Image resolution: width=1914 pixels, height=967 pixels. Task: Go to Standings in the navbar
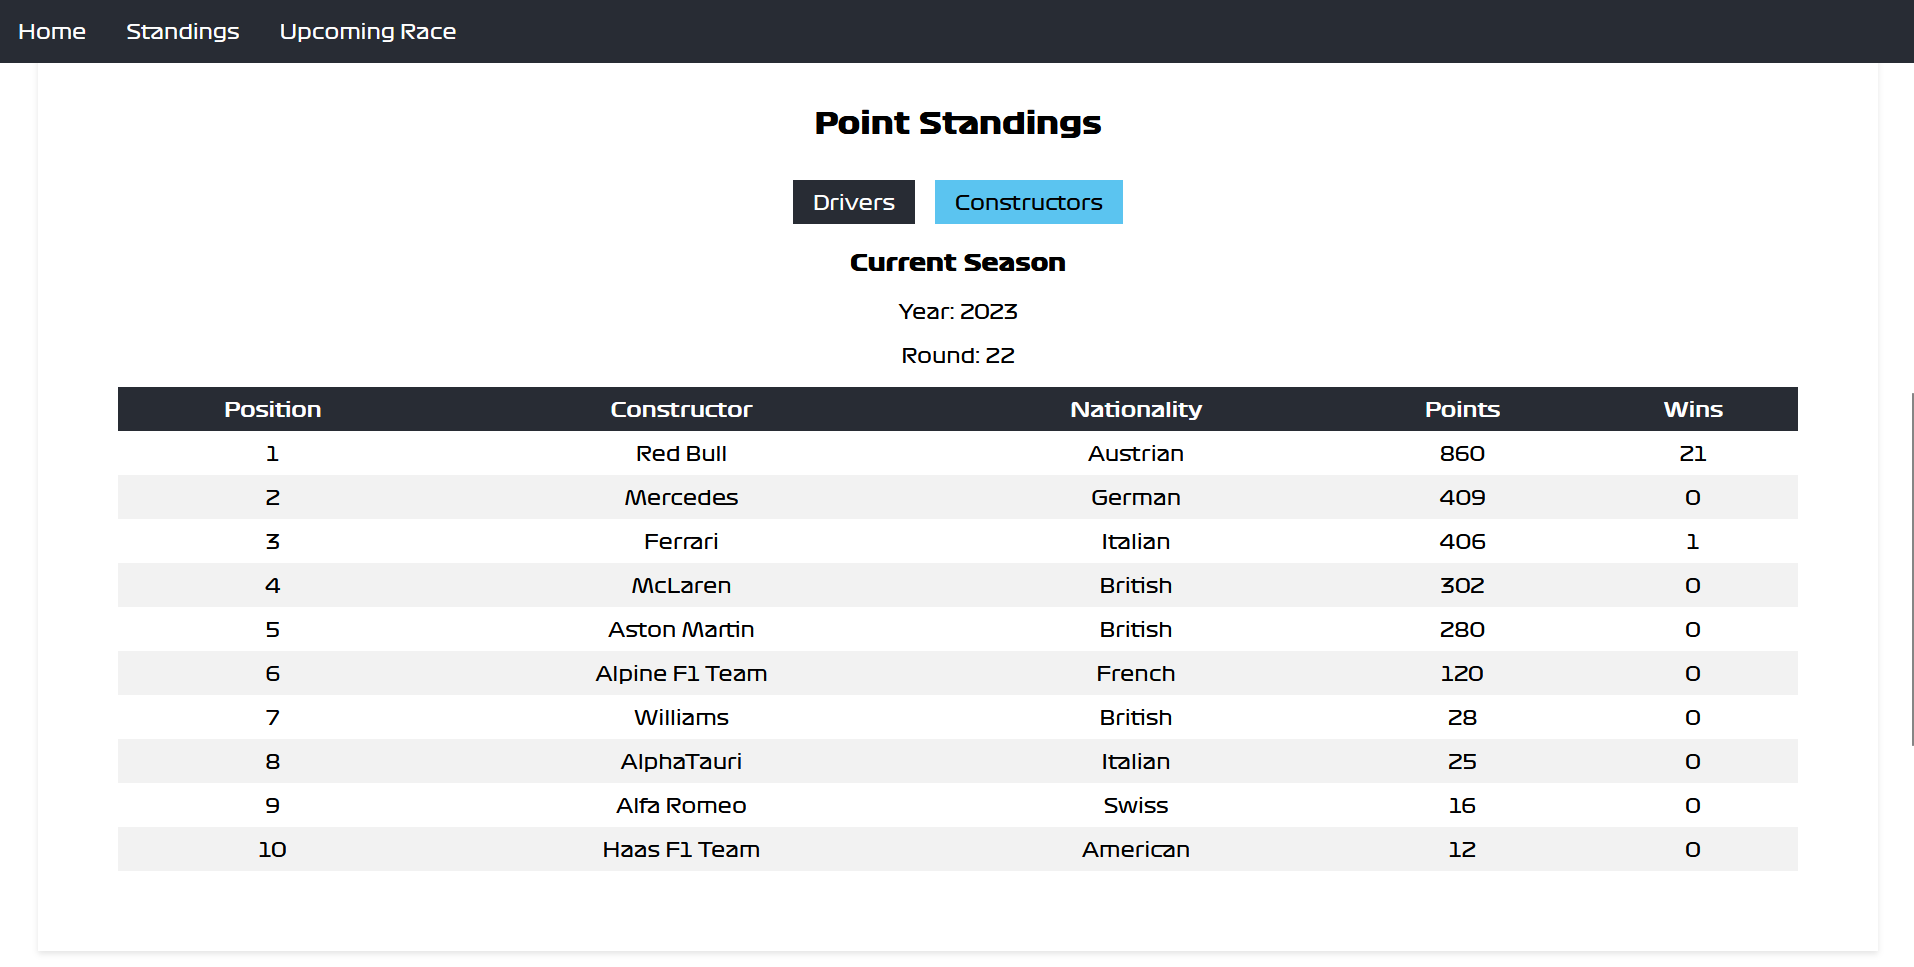click(183, 31)
